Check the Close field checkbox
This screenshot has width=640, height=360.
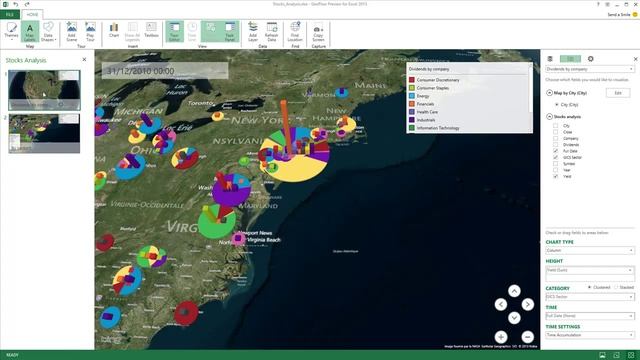(556, 132)
